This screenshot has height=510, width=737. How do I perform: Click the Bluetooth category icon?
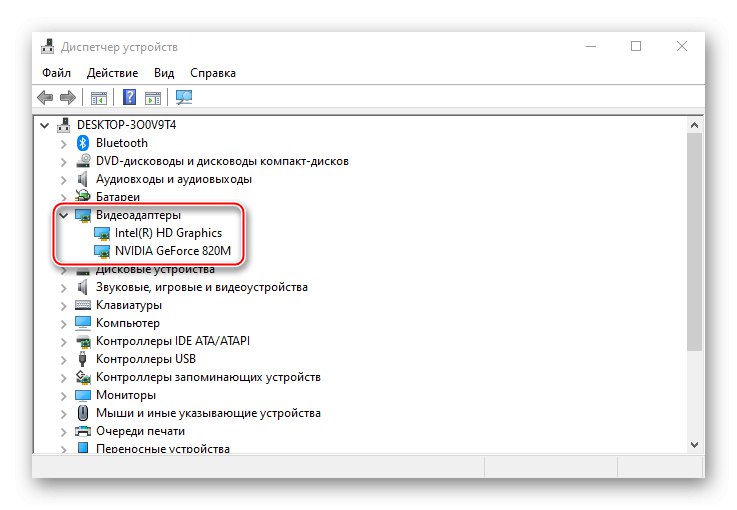pos(83,143)
